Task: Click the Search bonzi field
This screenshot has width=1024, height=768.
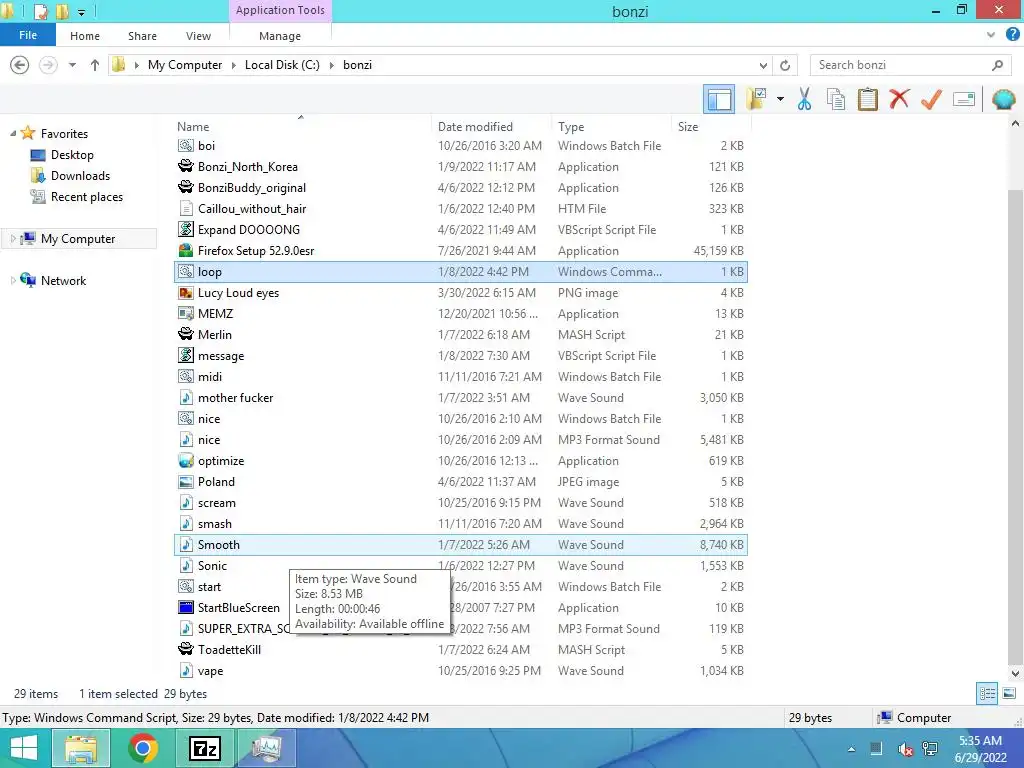Action: click(x=910, y=65)
